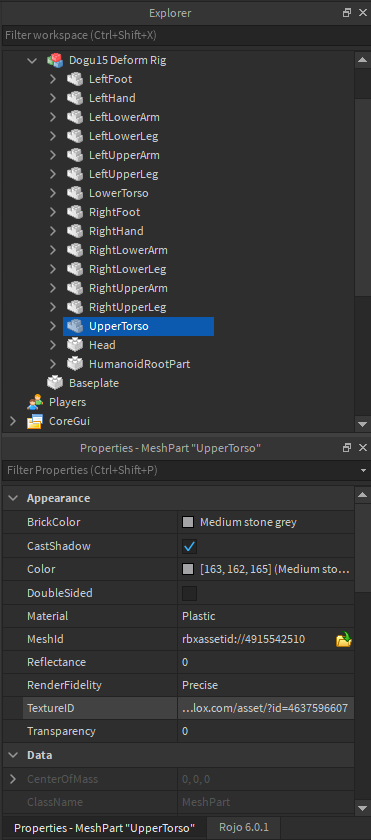Click the LeftUpperArm mesh part icon
Image resolution: width=371 pixels, height=840 pixels.
[x=75, y=155]
